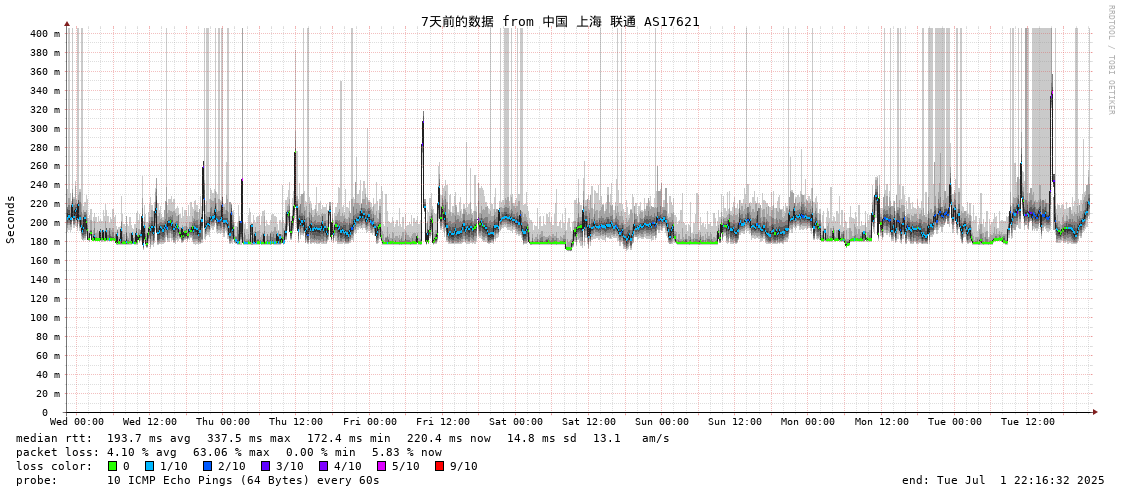Click the 'Mon 12:00' time axis label

click(x=882, y=422)
